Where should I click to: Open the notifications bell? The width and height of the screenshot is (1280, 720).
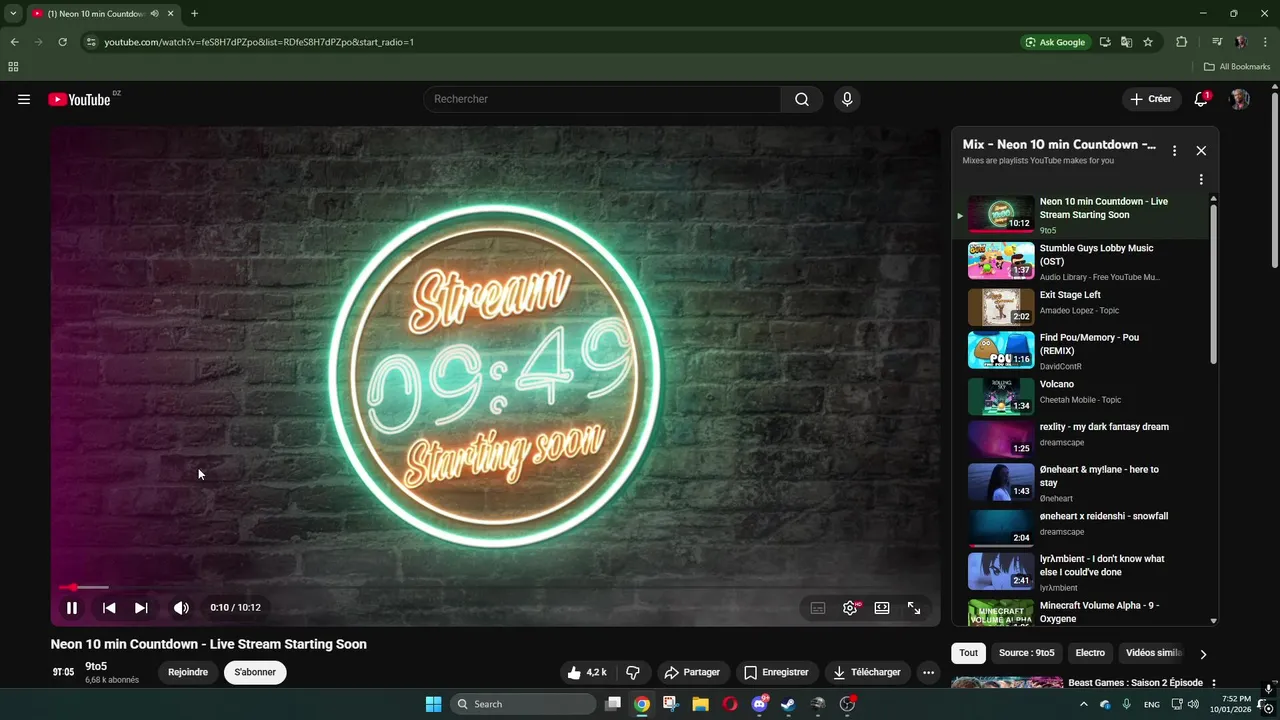coord(1201,99)
